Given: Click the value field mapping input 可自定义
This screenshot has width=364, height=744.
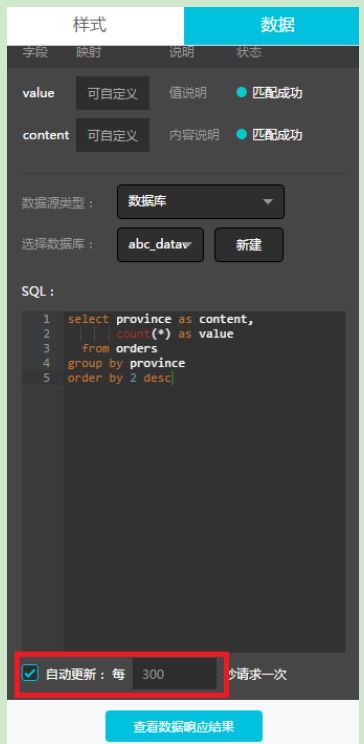Looking at the screenshot, I should click(x=112, y=93).
